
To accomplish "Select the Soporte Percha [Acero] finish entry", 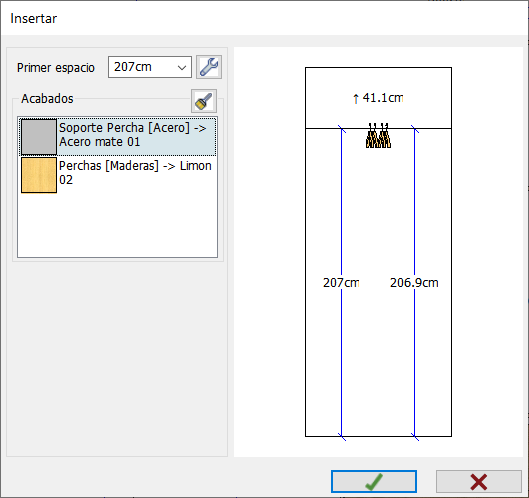I will point(117,136).
